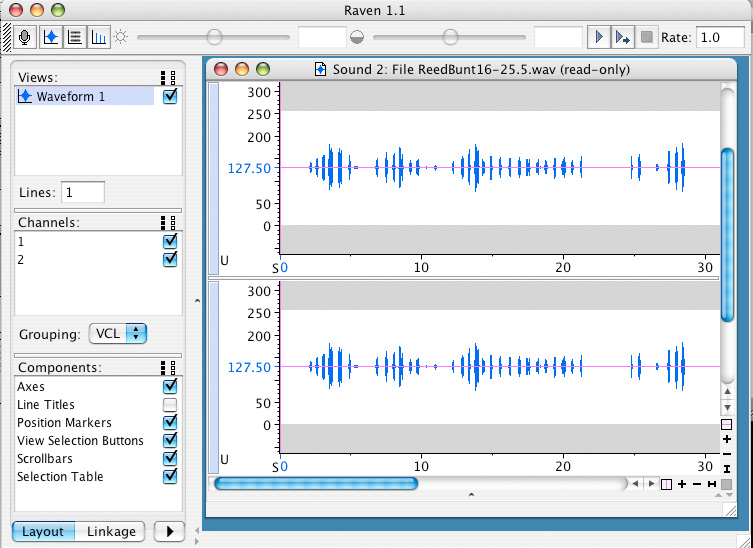Click the gray zoom-to-selection square button

pos(727,484)
